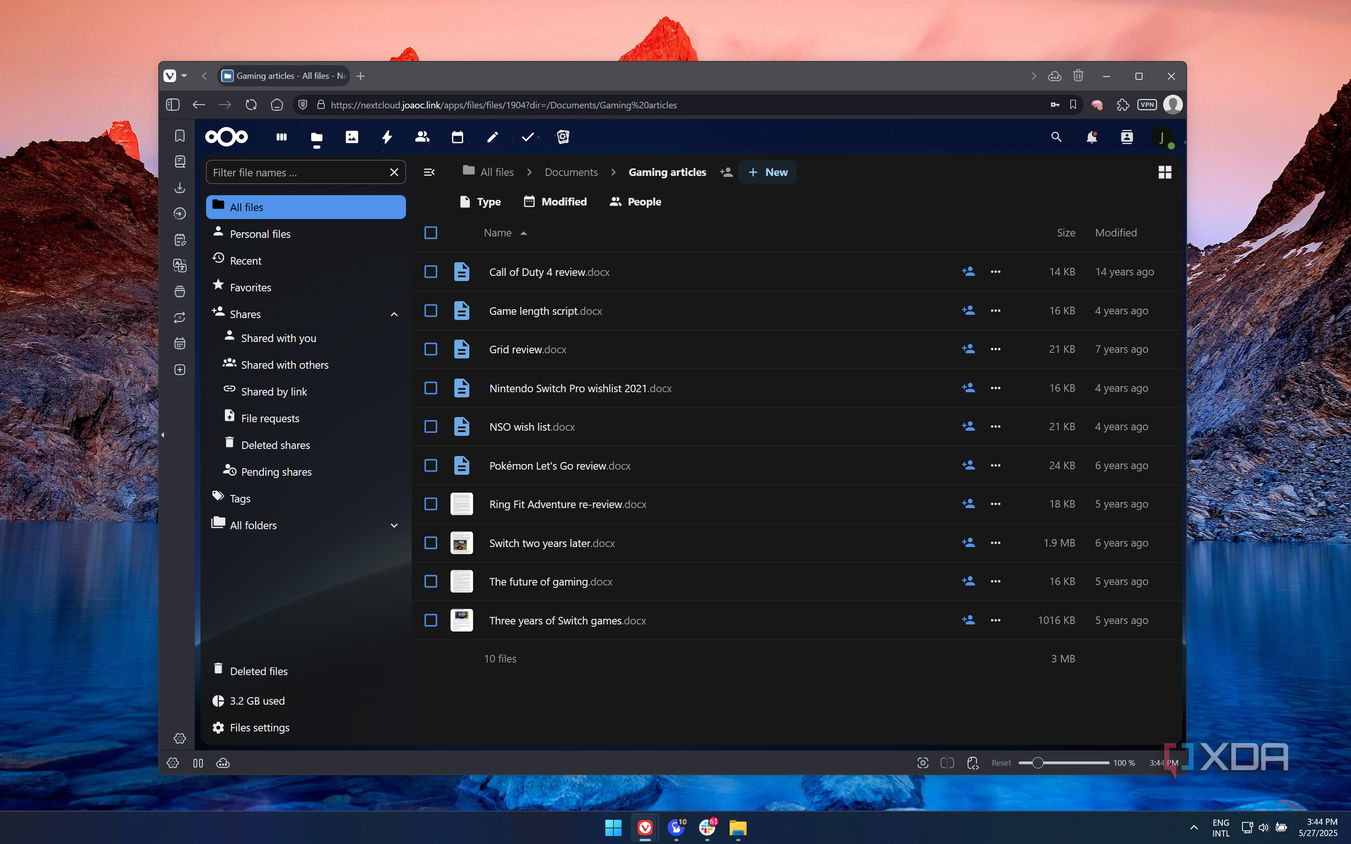Image resolution: width=1351 pixels, height=844 pixels.
Task: Open Vivaldi extensions puzzle icon
Action: click(1122, 104)
